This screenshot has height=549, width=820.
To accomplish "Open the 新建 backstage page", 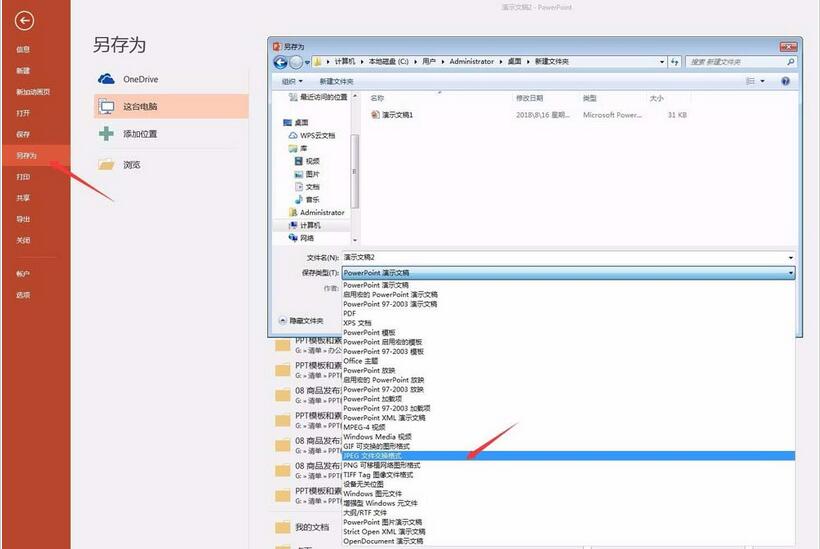I will click(23, 71).
